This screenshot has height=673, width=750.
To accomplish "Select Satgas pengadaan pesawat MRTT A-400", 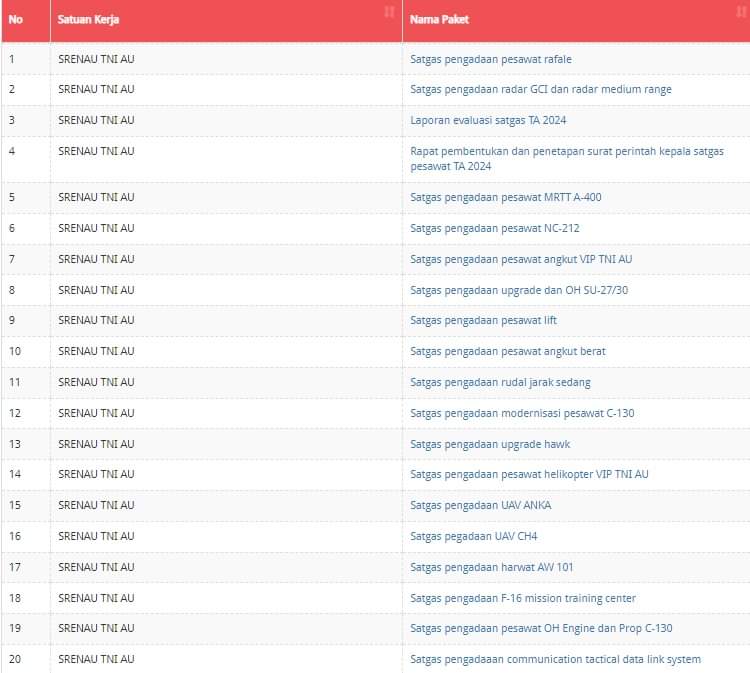I will (x=505, y=197).
